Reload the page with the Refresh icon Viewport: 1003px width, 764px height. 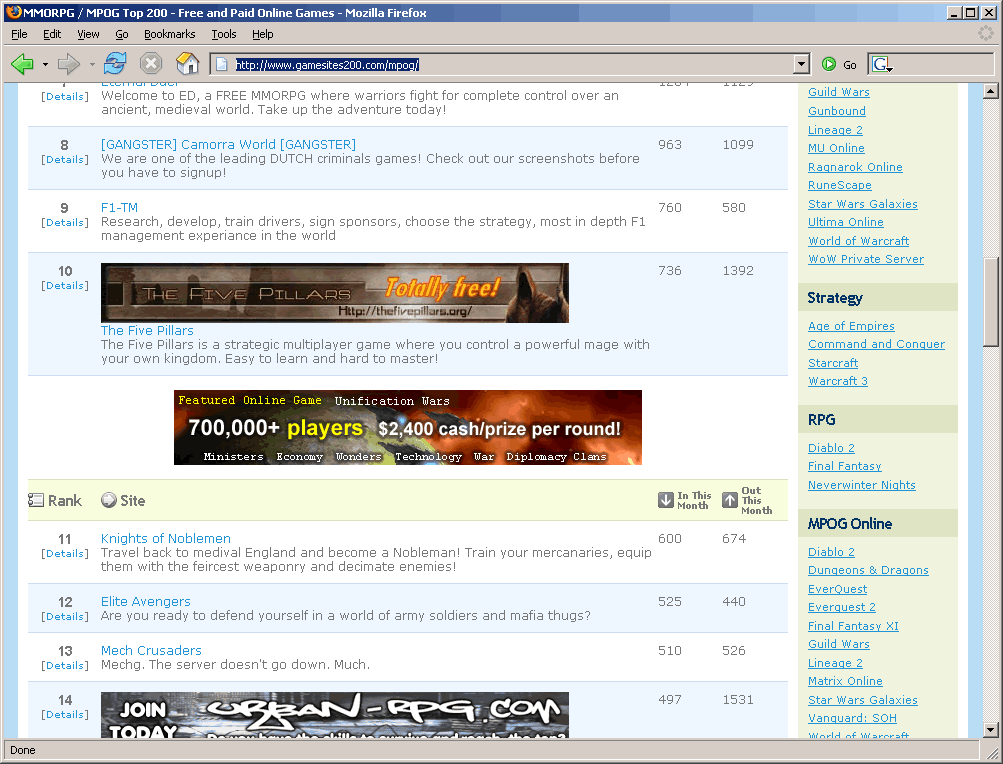pos(115,64)
